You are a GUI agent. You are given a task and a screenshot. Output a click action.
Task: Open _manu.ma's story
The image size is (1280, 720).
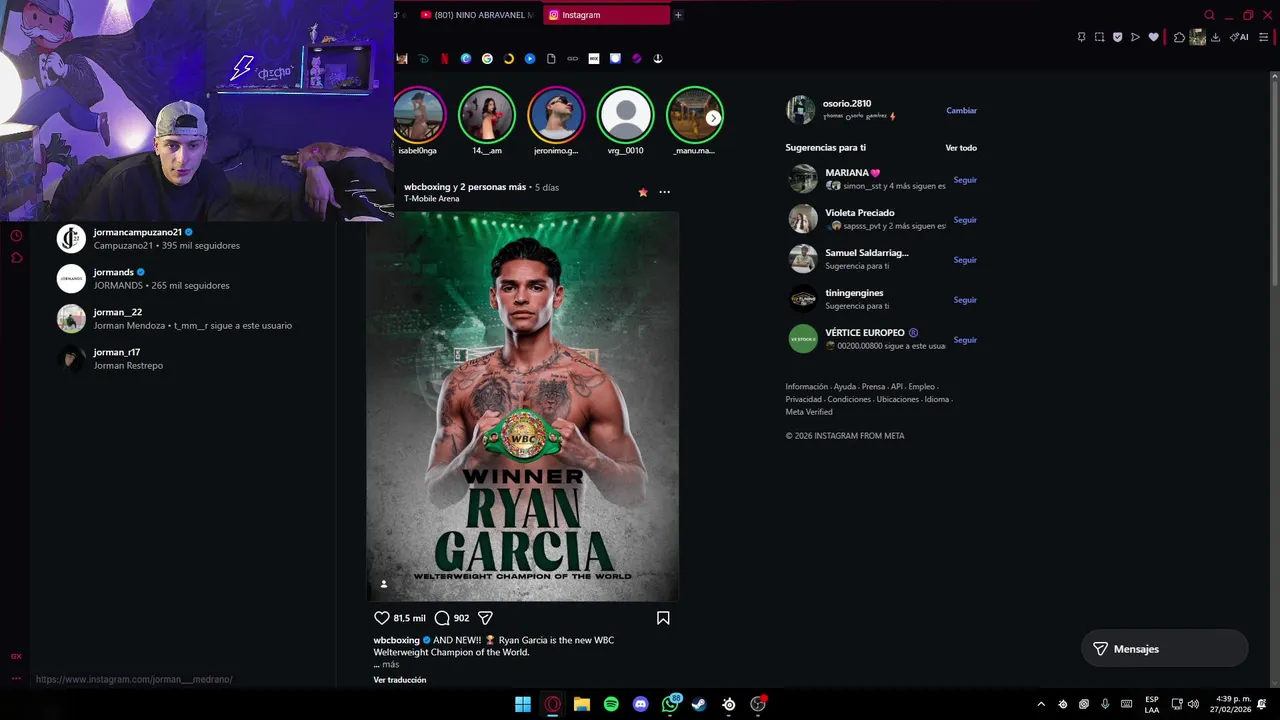[694, 116]
